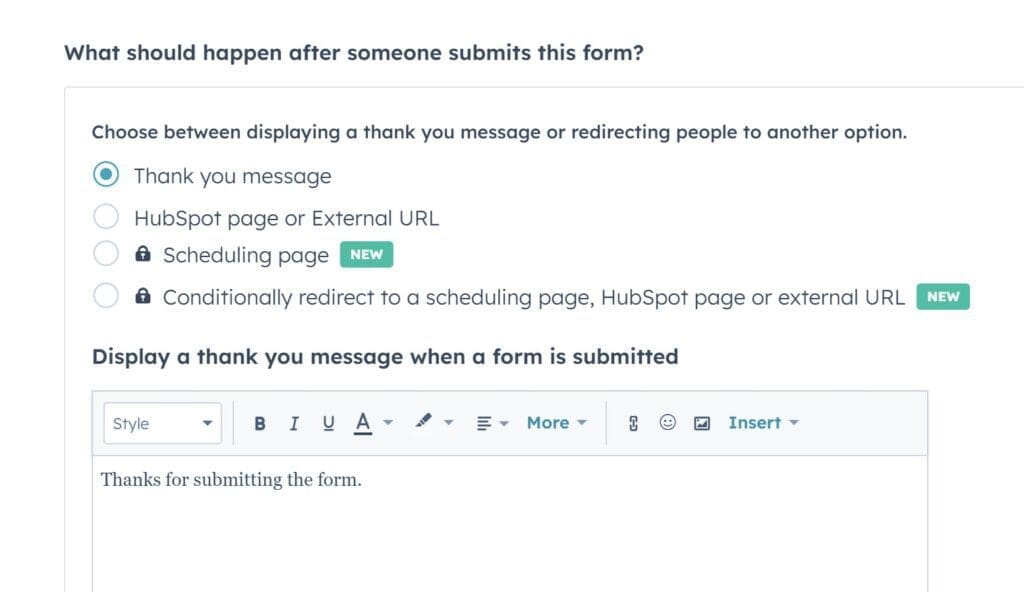Select the Thank you message option
The image size is (1024, 592).
(x=106, y=174)
